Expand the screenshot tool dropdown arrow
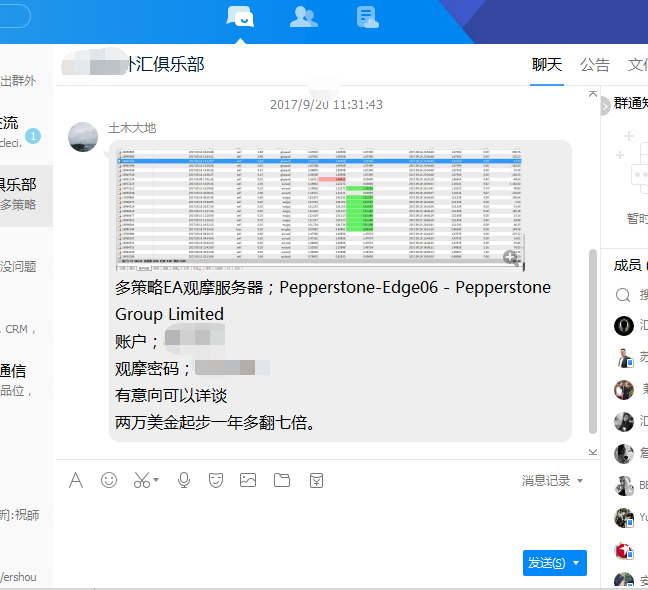Screen dimensions: 648x590 [x=156, y=480]
